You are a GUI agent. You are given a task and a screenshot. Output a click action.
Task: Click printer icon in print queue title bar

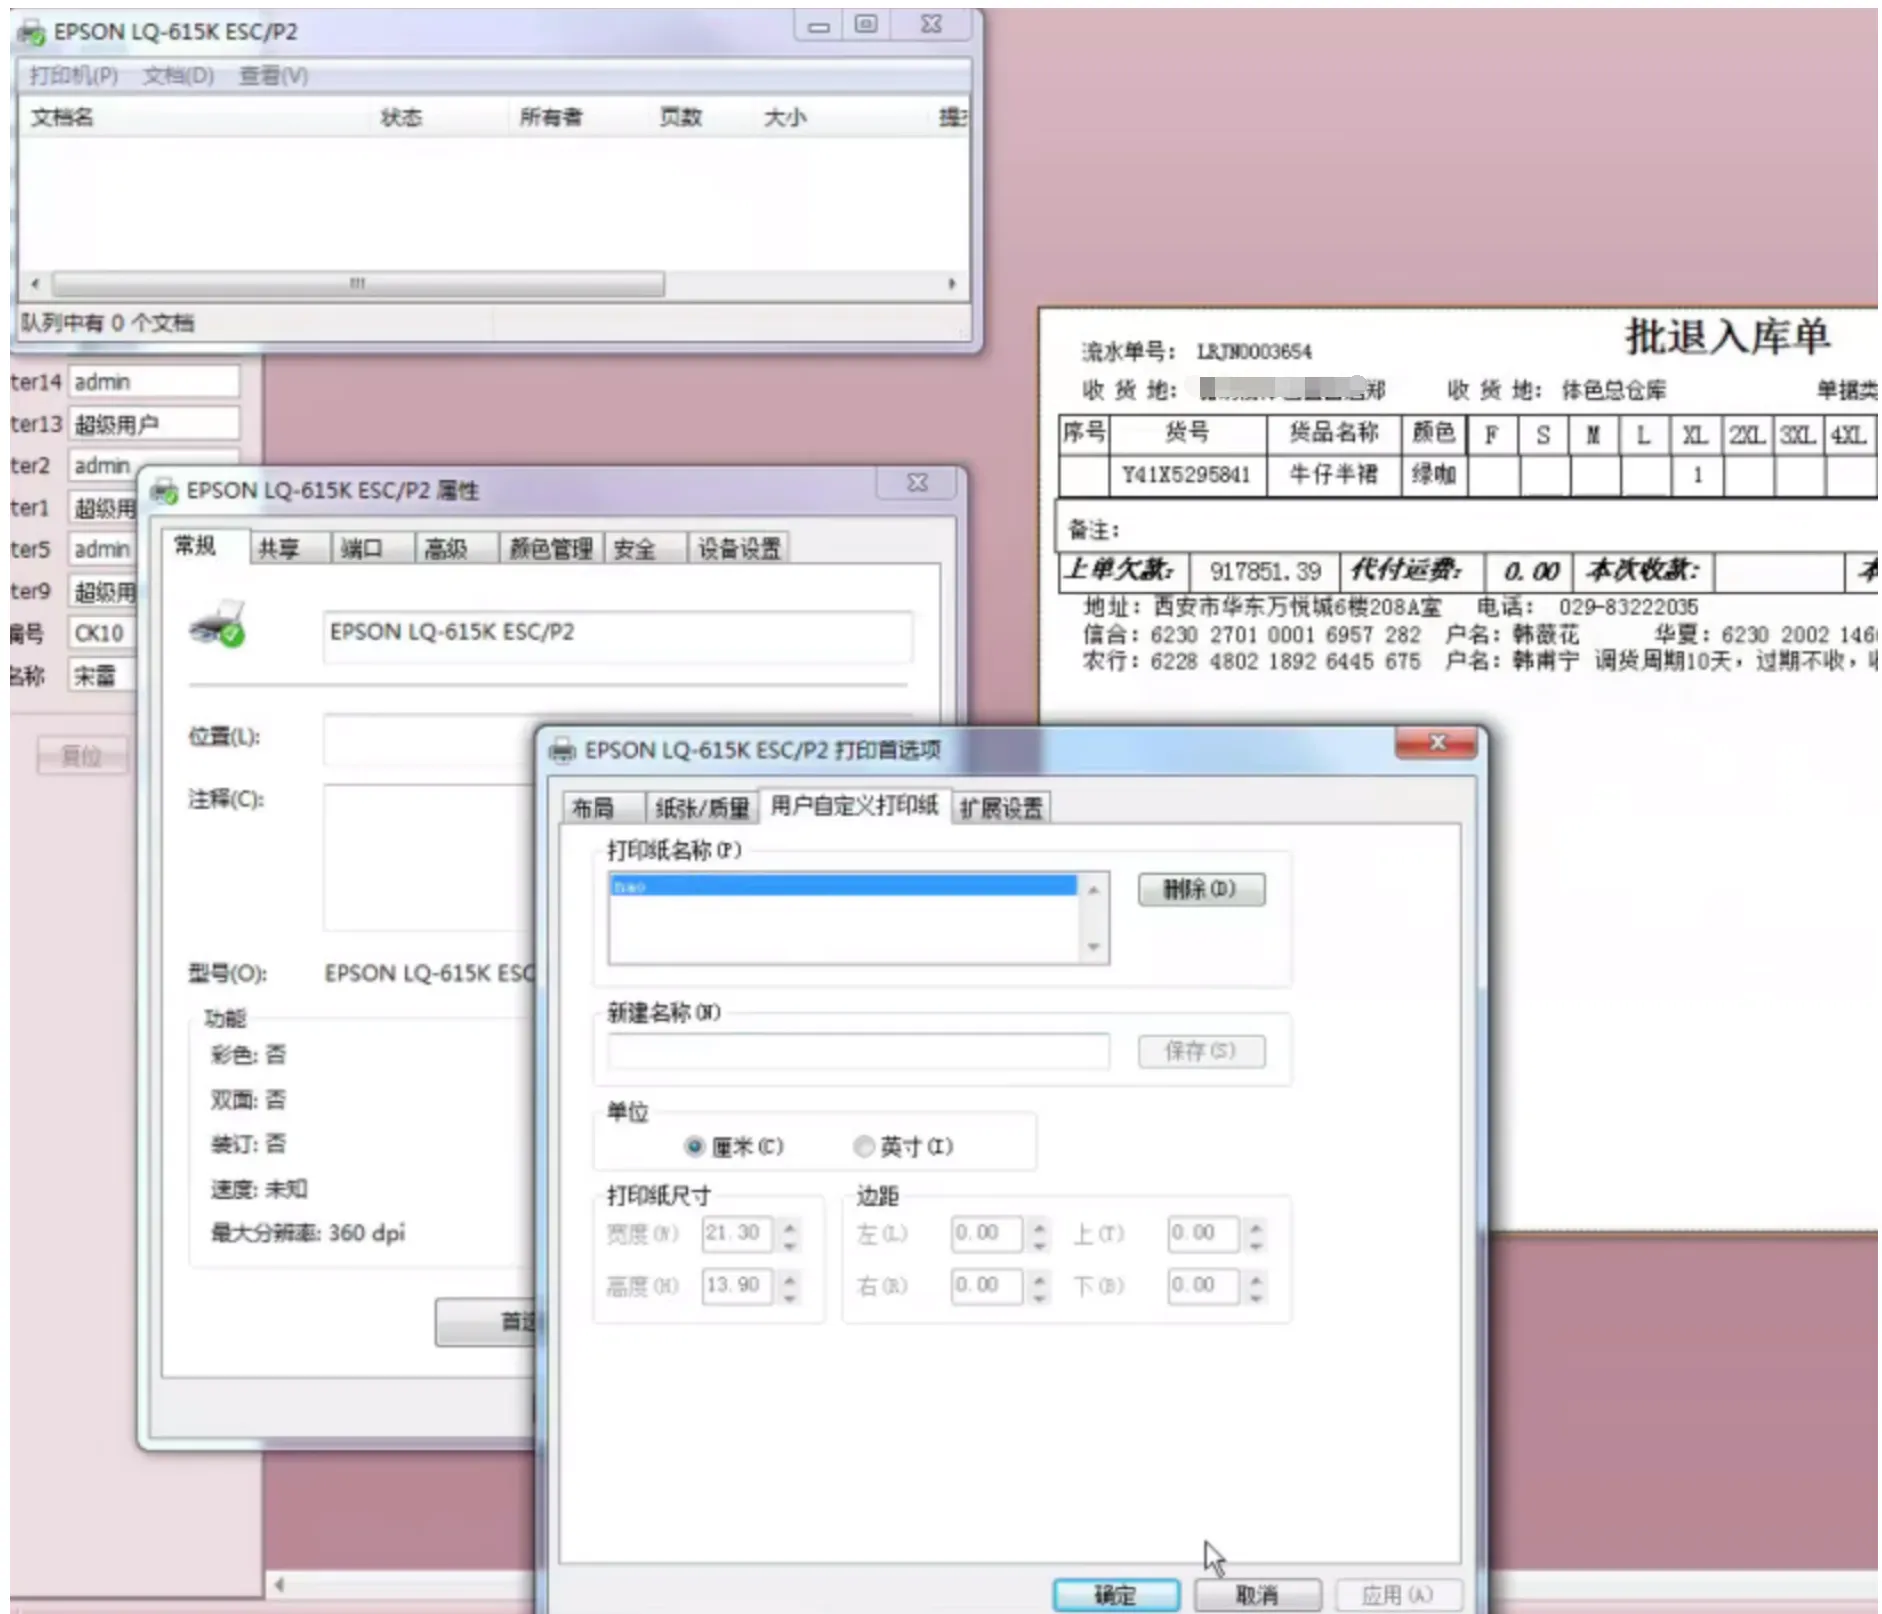pos(32,32)
